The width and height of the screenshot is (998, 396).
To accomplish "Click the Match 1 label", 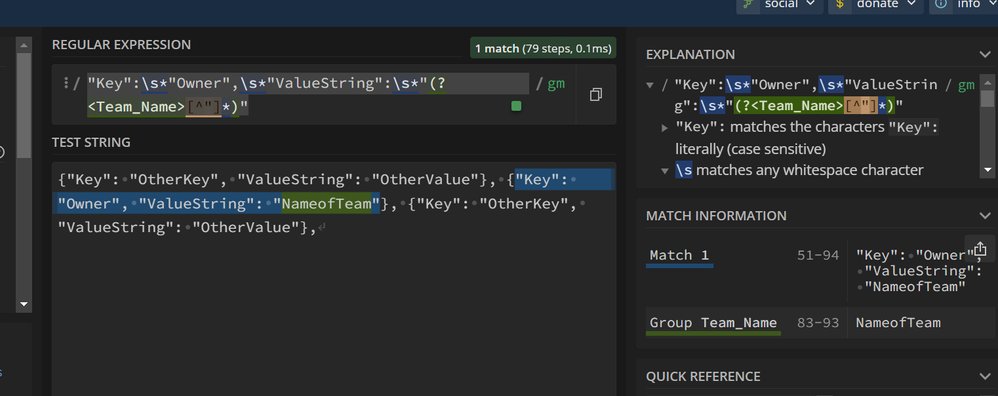I will (x=679, y=255).
